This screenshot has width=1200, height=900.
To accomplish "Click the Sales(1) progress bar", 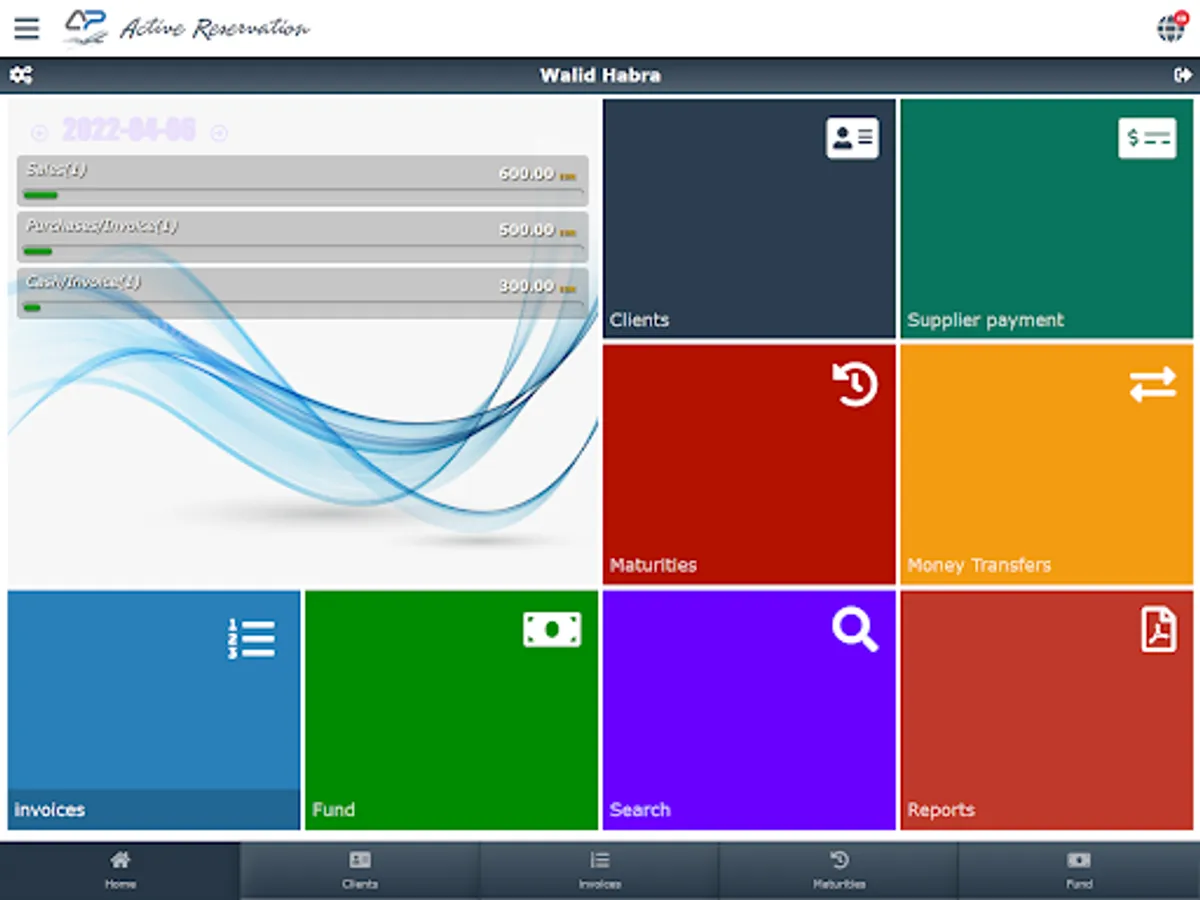I will click(302, 180).
